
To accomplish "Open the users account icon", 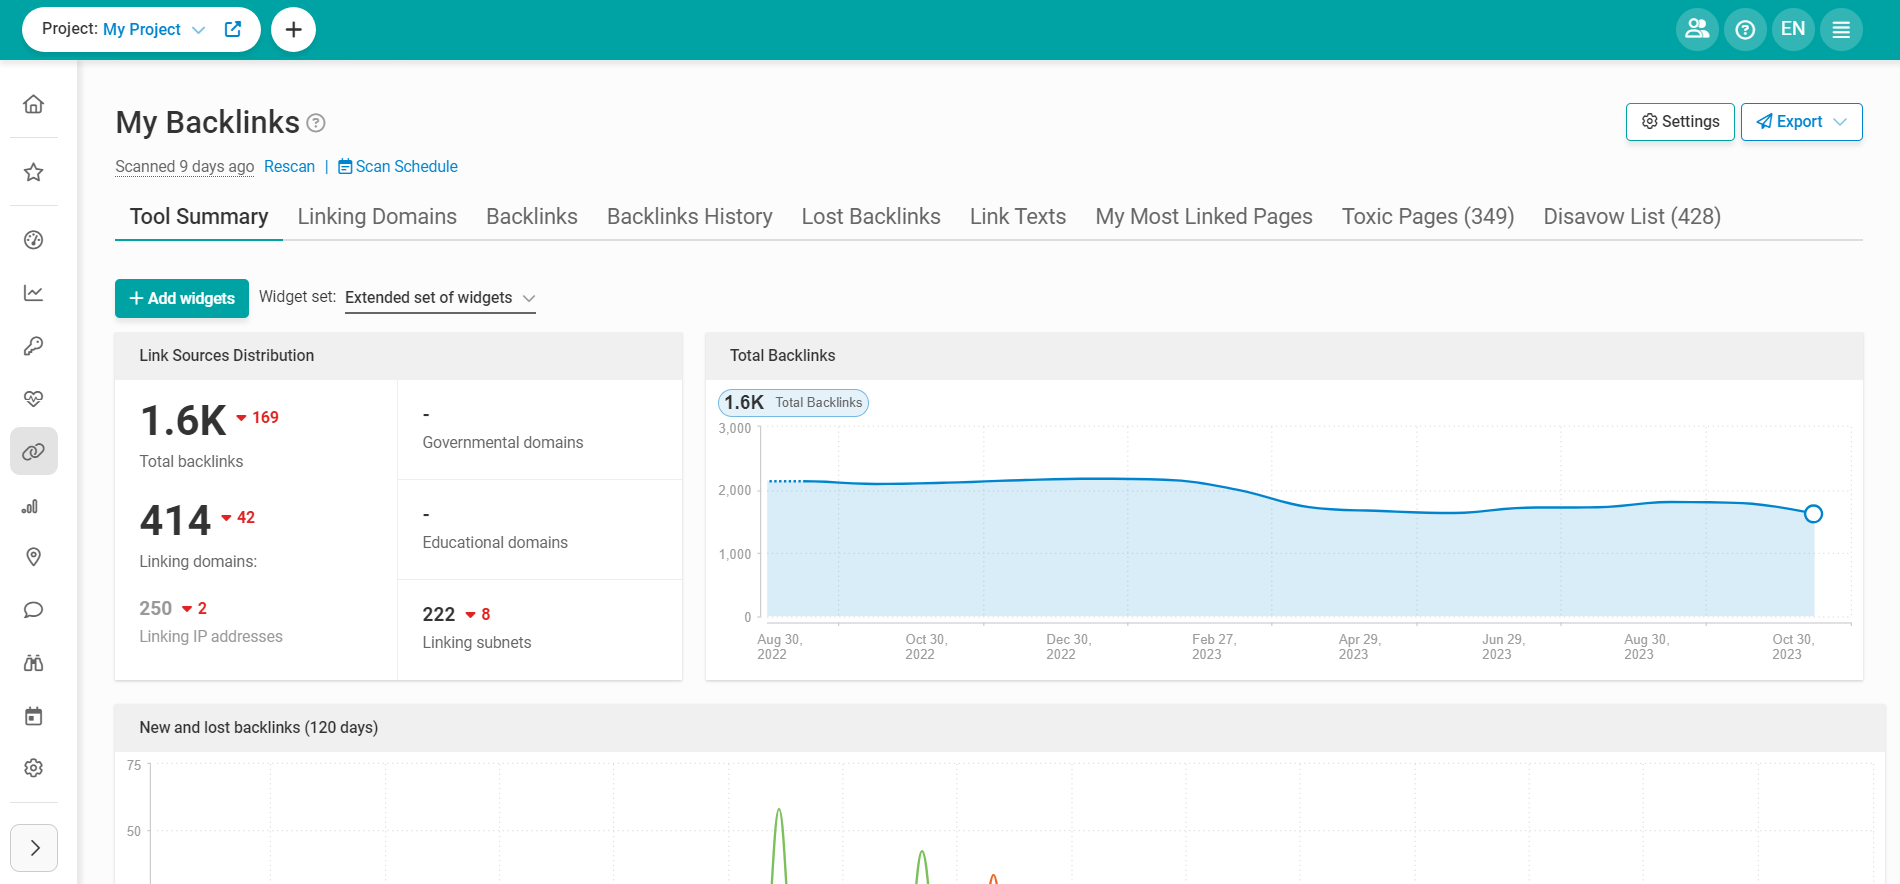I will pyautogui.click(x=1697, y=29).
